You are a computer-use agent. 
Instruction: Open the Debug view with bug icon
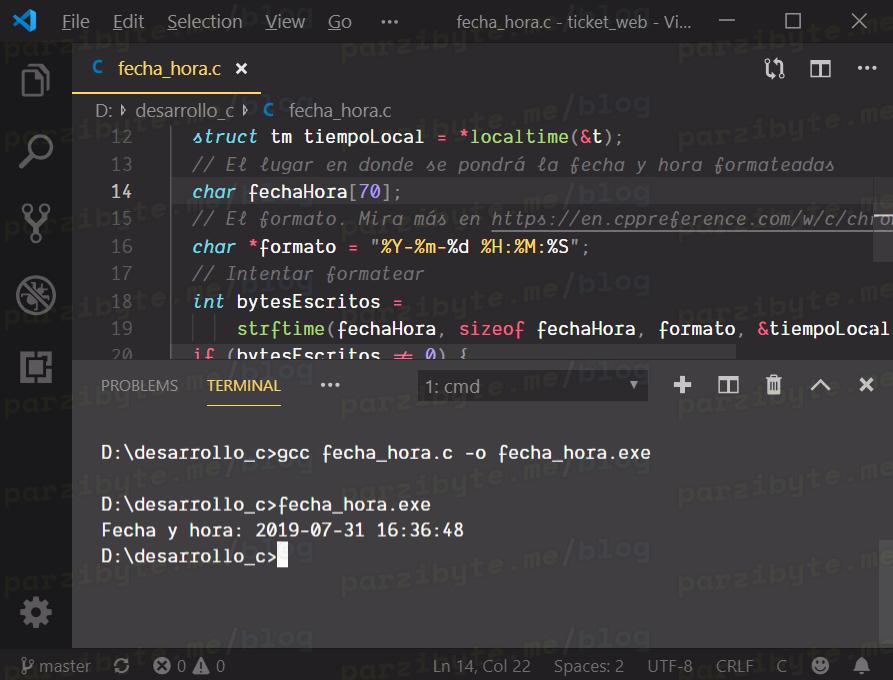coord(35,295)
